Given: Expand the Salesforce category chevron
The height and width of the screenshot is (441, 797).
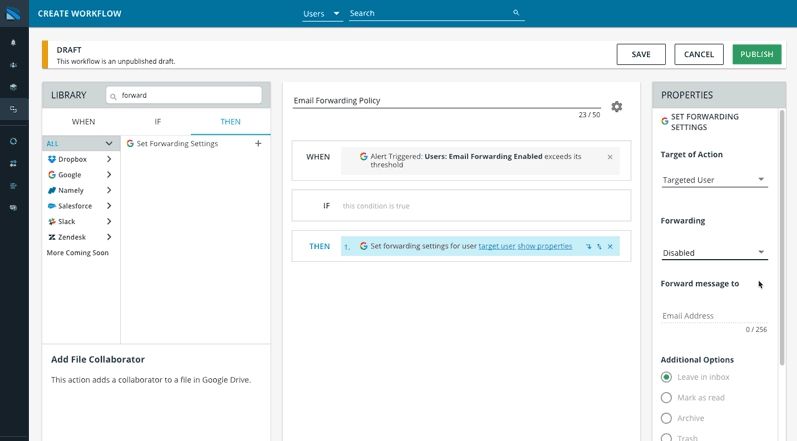Looking at the screenshot, I should click(109, 206).
